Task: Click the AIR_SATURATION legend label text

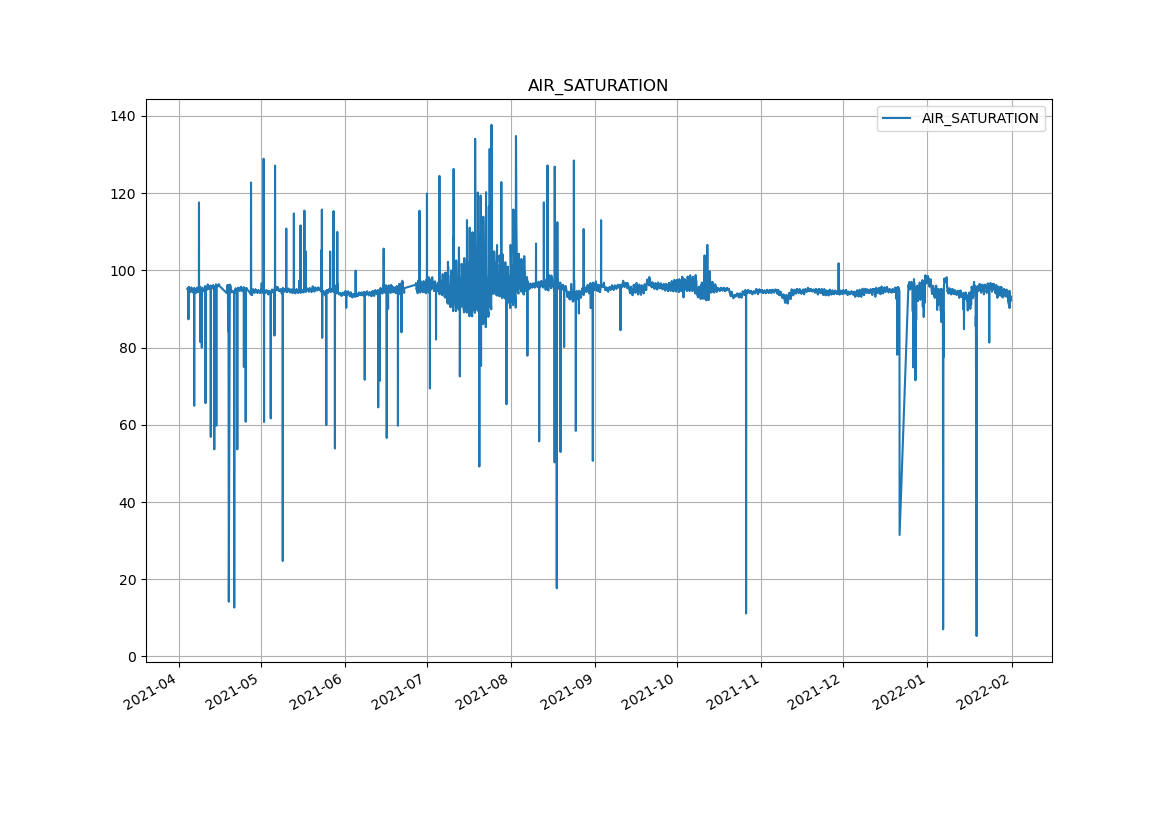Action: (x=979, y=119)
